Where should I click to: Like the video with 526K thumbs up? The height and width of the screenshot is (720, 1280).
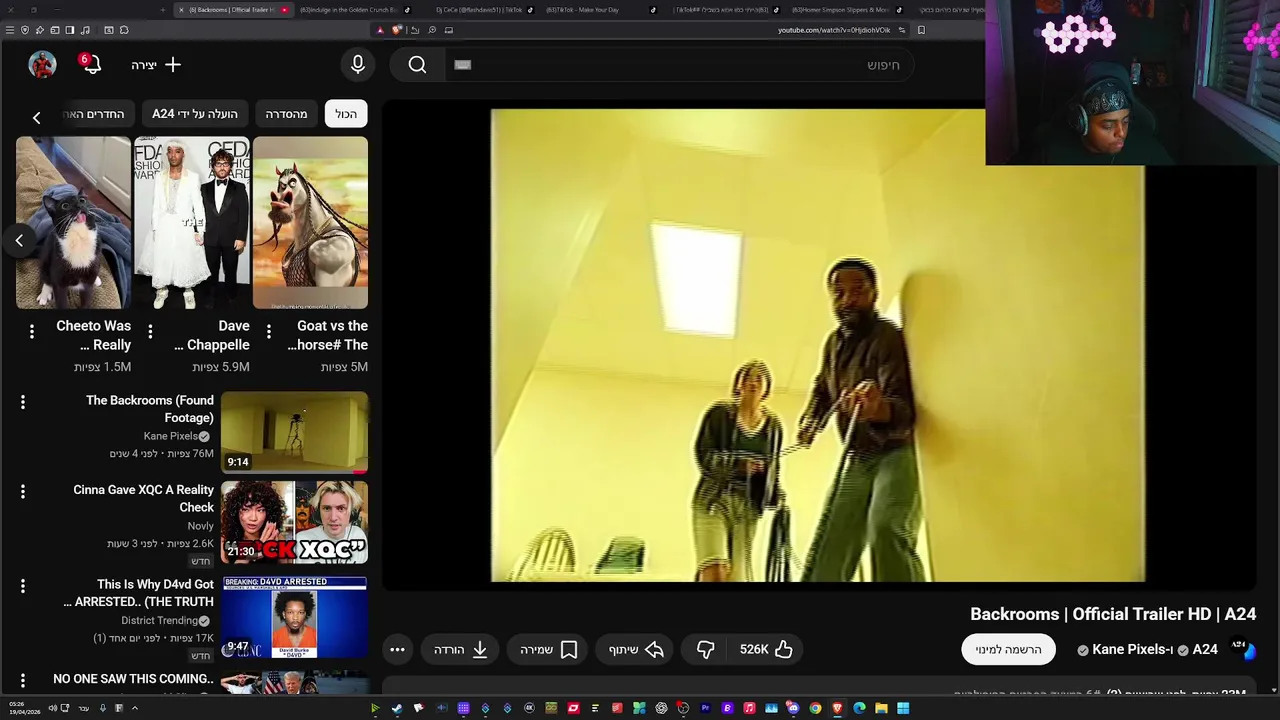(x=766, y=650)
